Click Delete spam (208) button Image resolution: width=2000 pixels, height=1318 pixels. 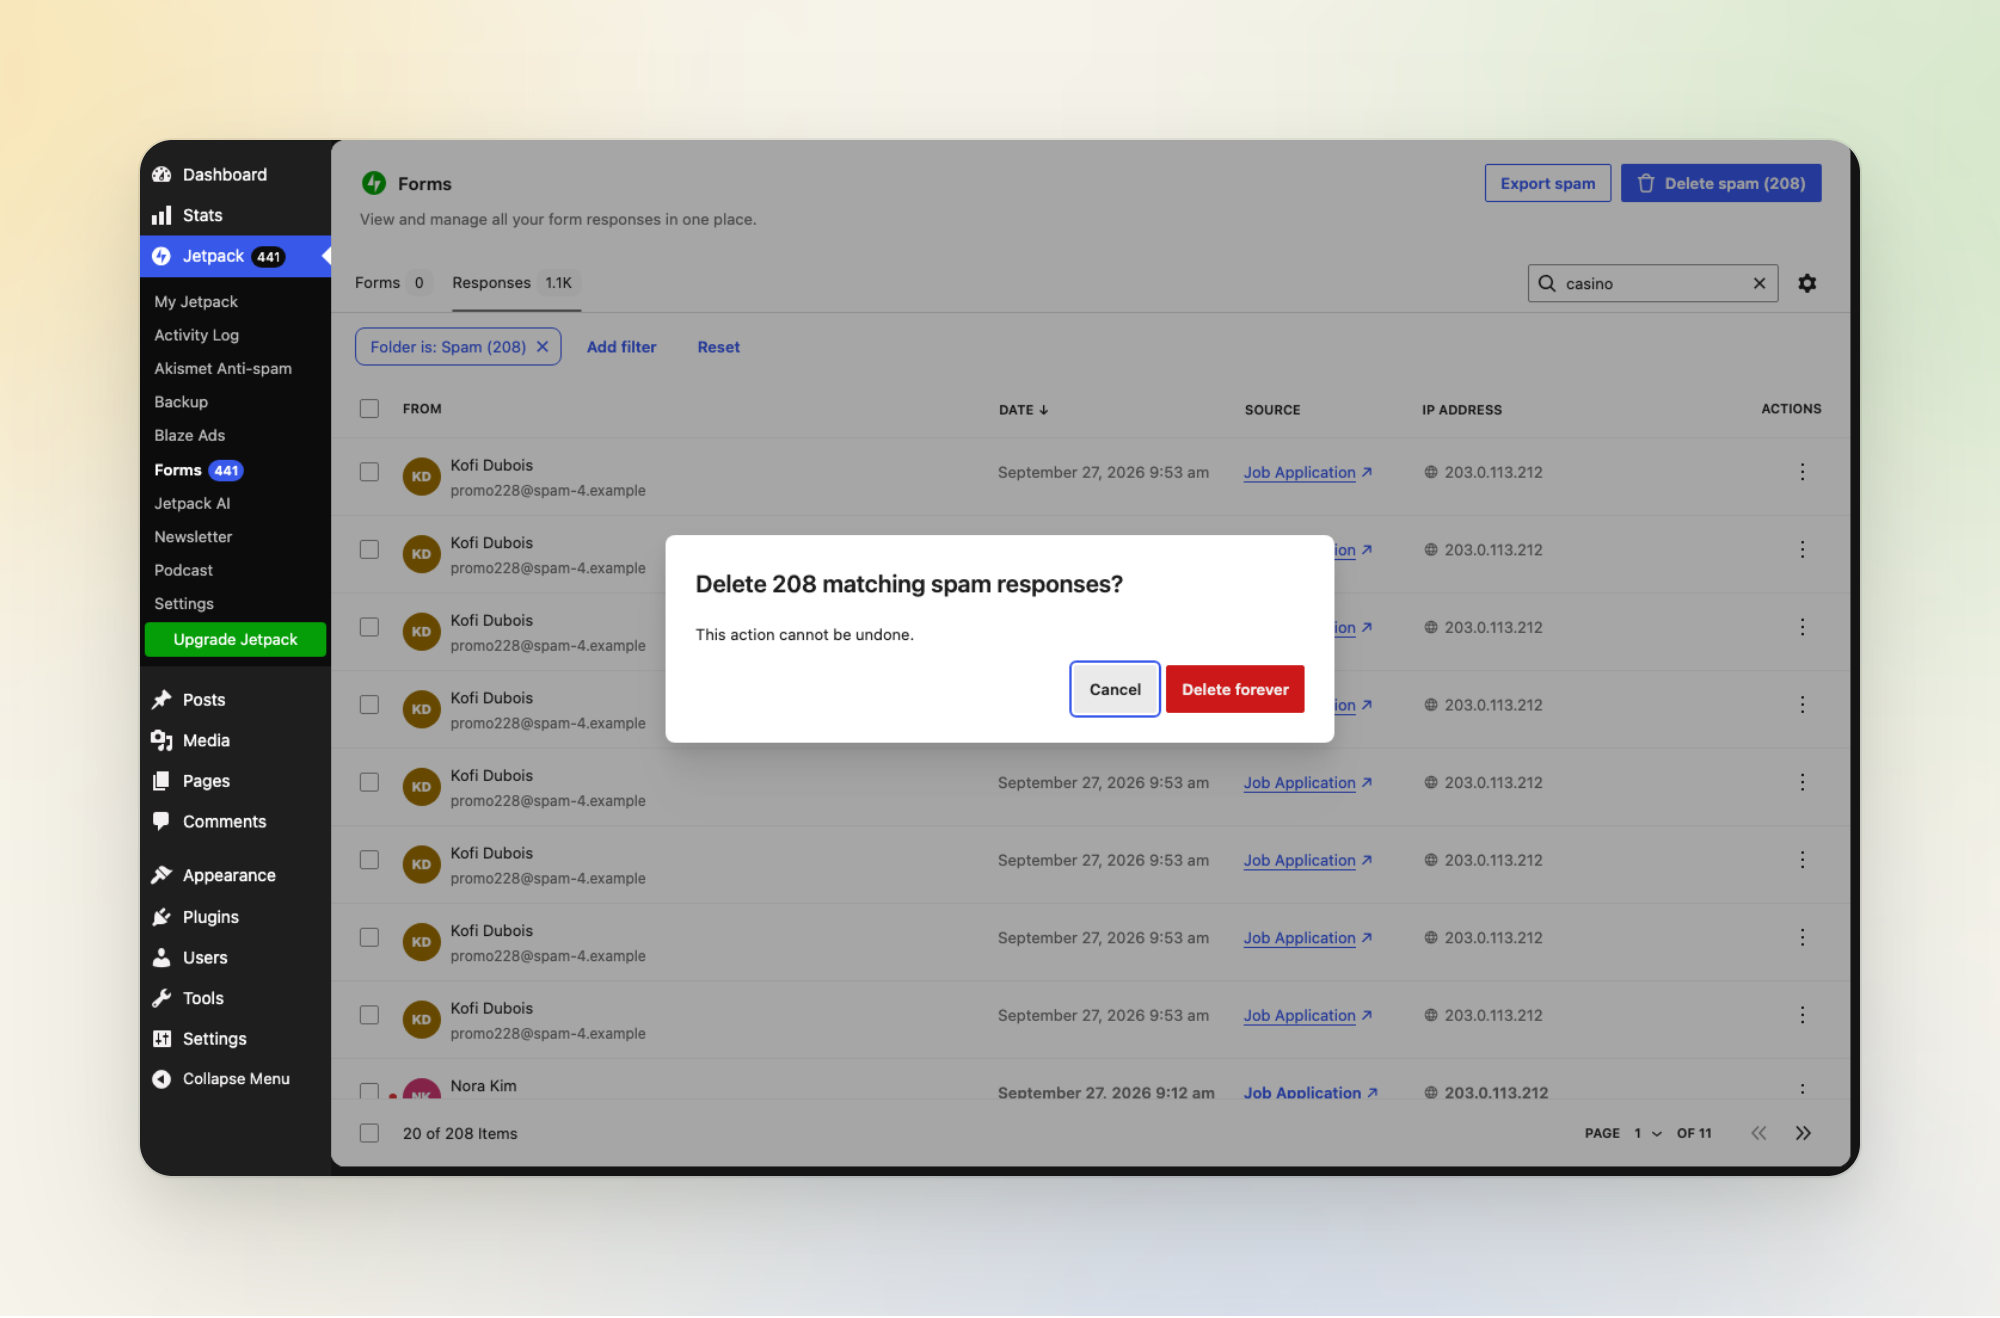1721,183
